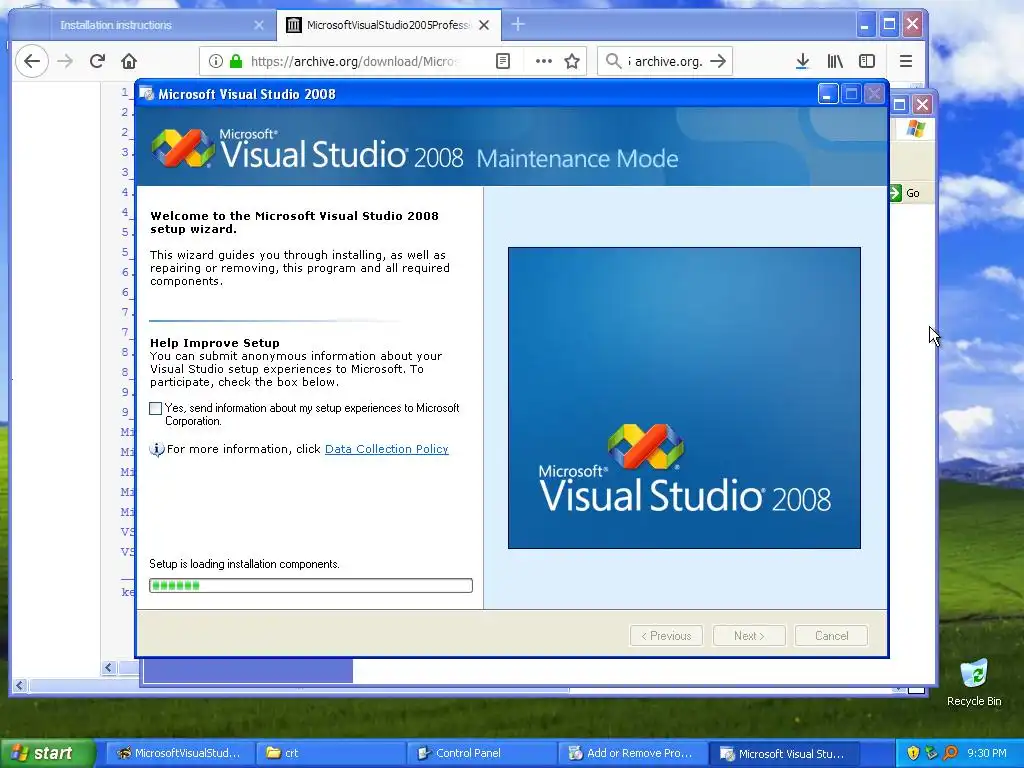
Task: Click the setup window title bar icon
Action: [147, 94]
